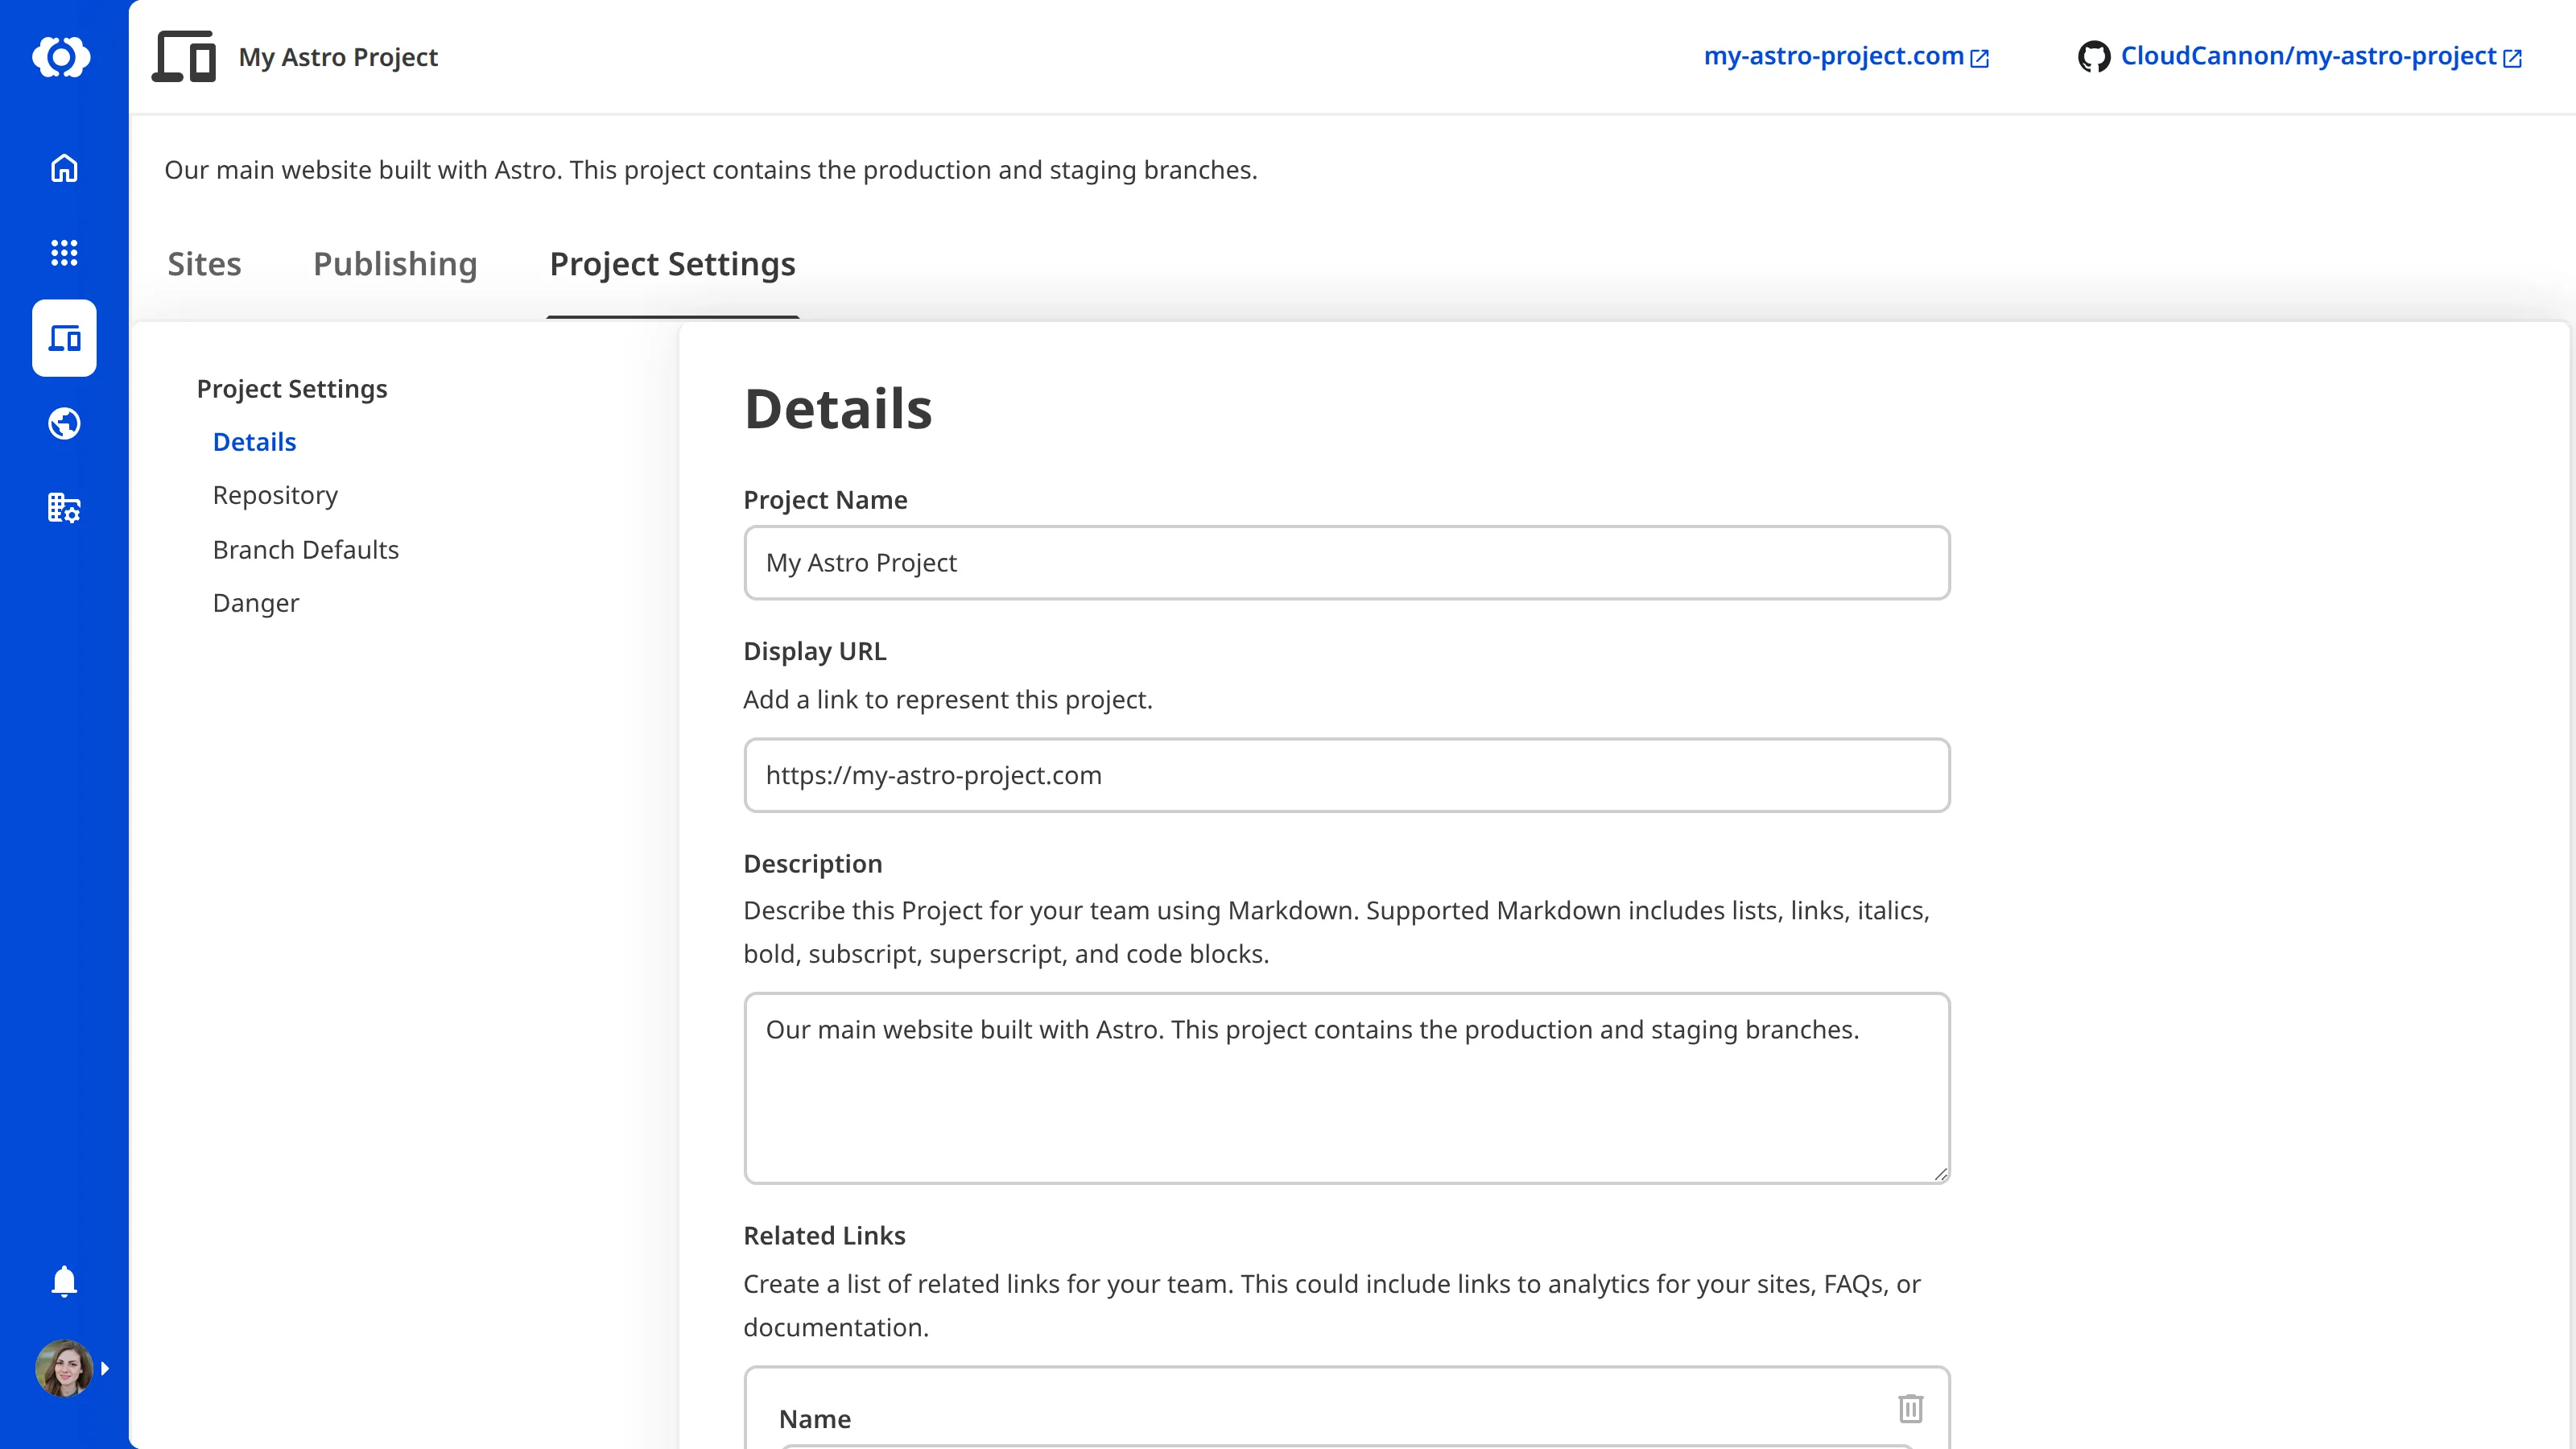
Task: Open the Home icon in the sidebar
Action: [63, 168]
